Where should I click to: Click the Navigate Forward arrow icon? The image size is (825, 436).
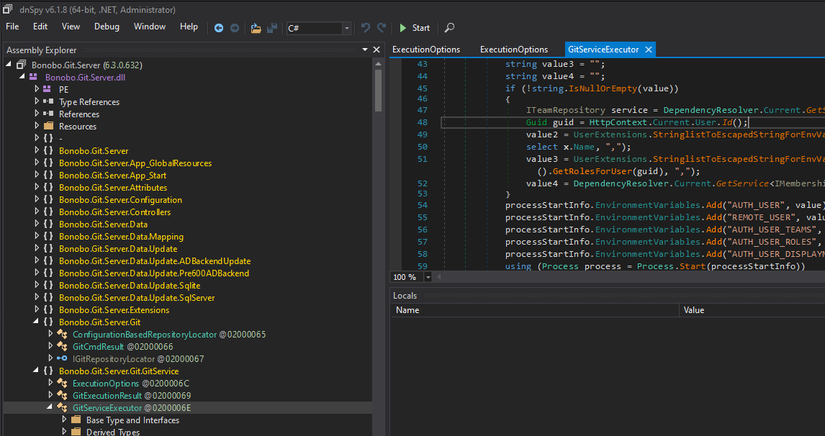(x=234, y=27)
